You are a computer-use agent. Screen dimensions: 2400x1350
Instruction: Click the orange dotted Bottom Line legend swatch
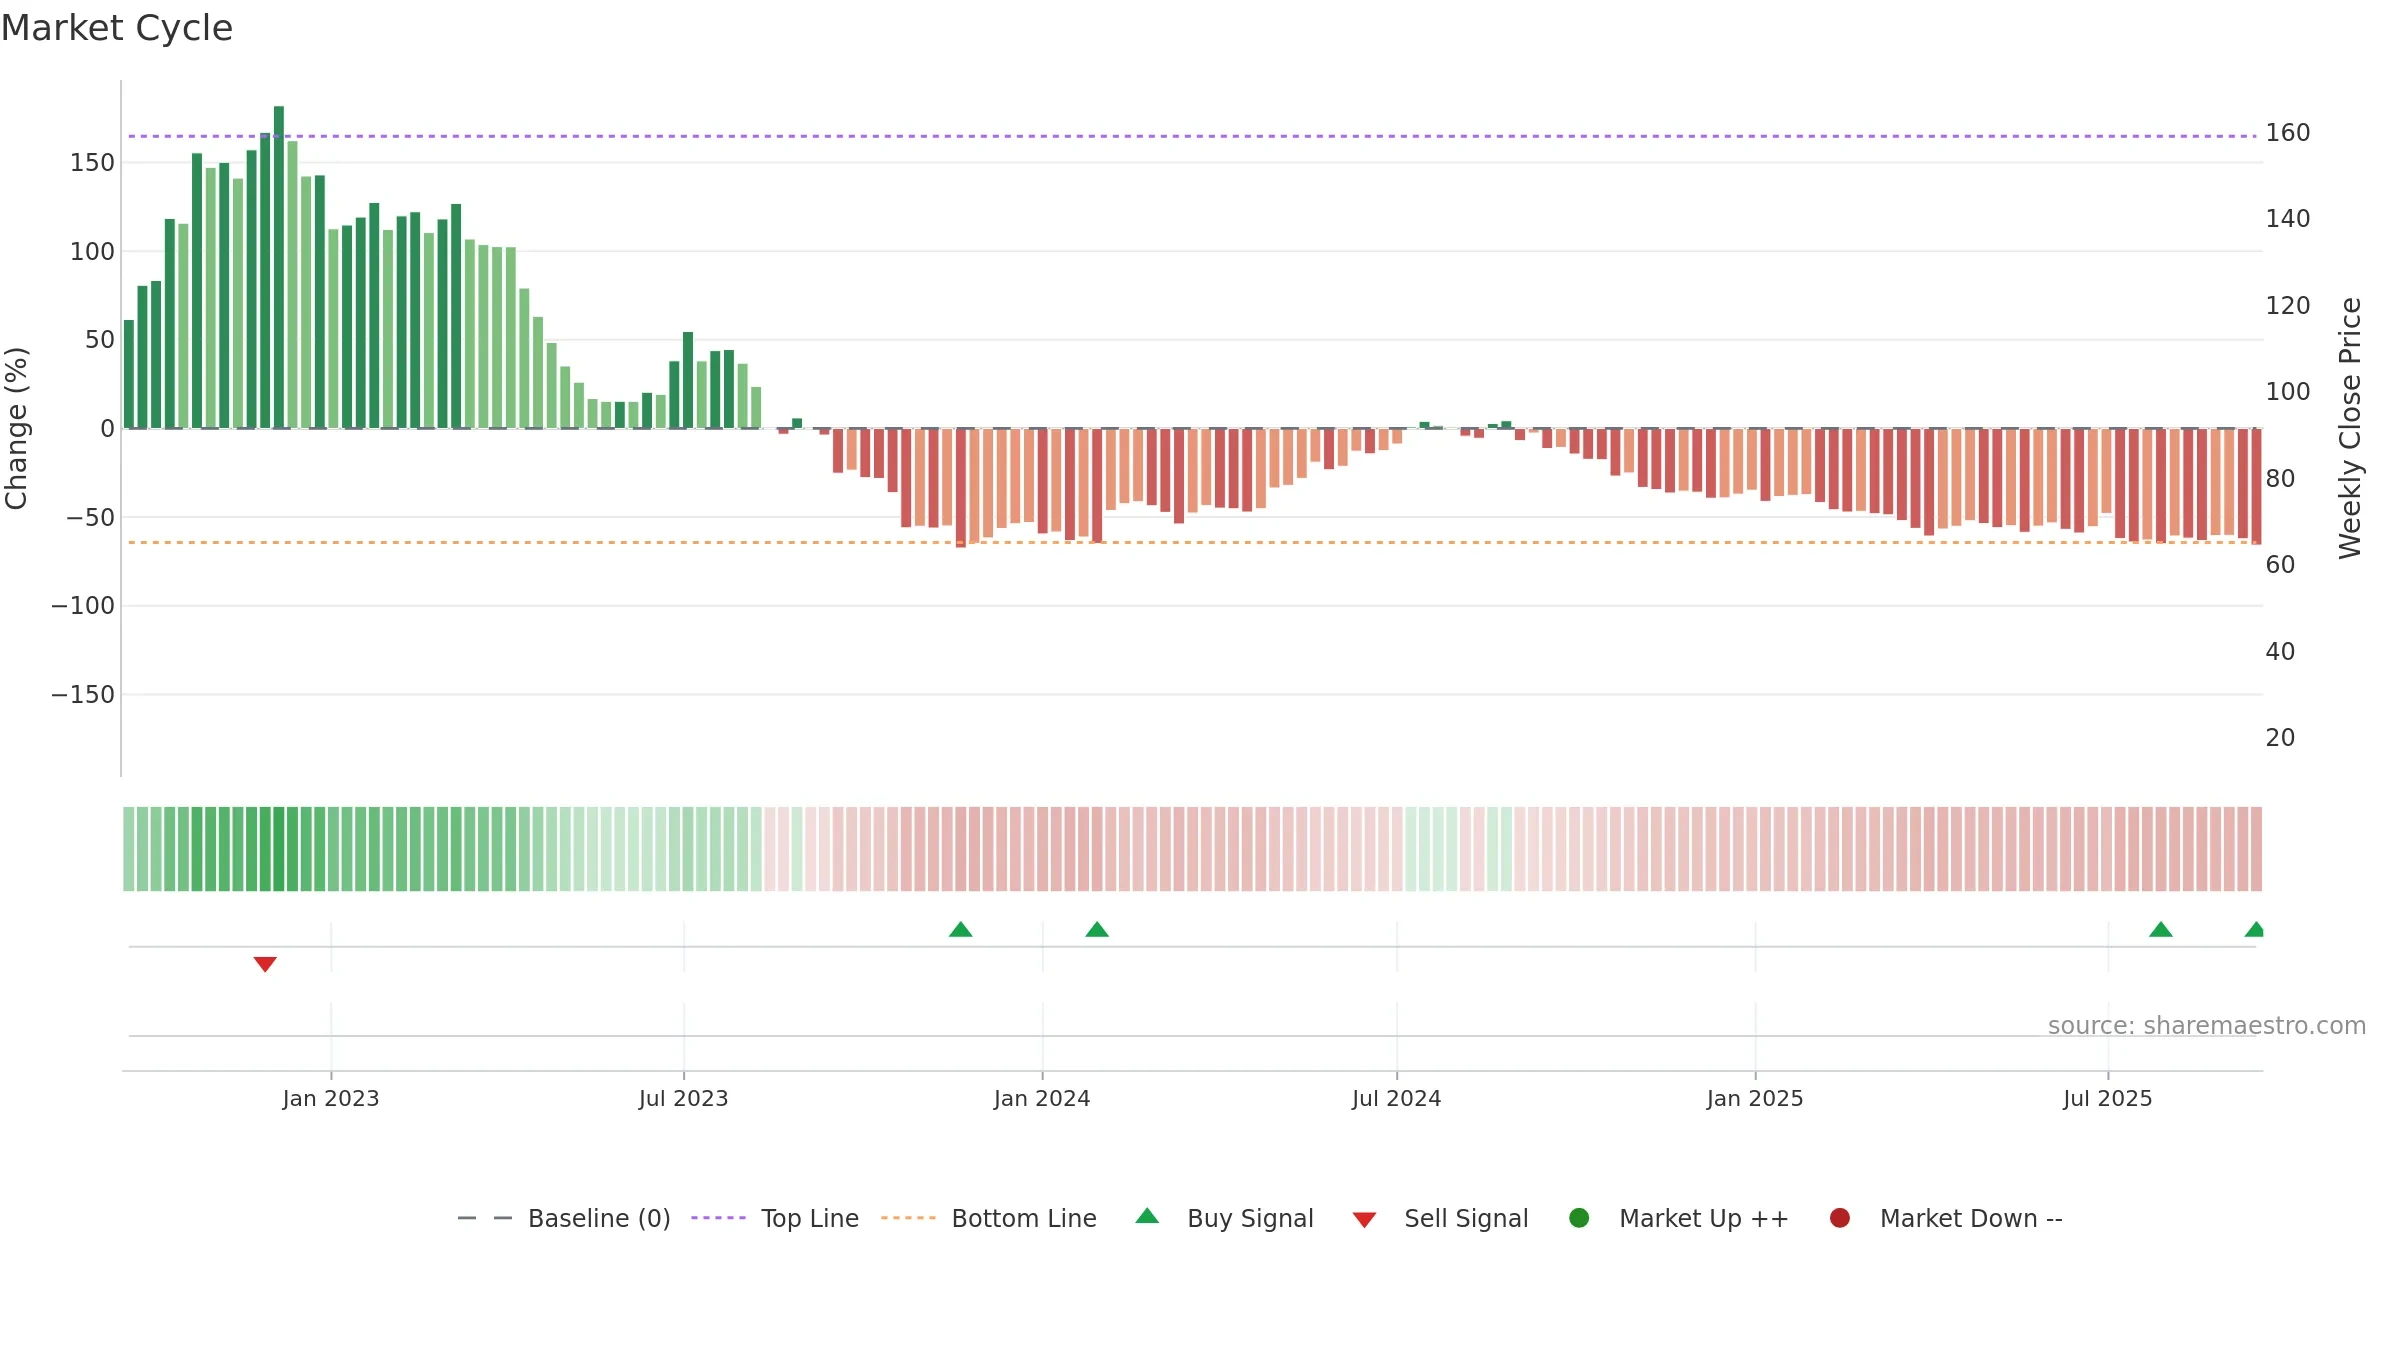tap(908, 1218)
